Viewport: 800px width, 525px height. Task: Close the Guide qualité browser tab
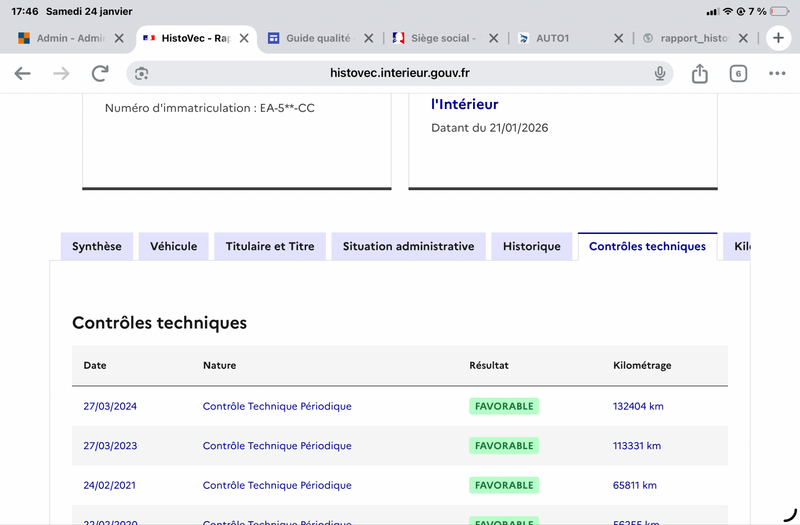pyautogui.click(x=368, y=38)
